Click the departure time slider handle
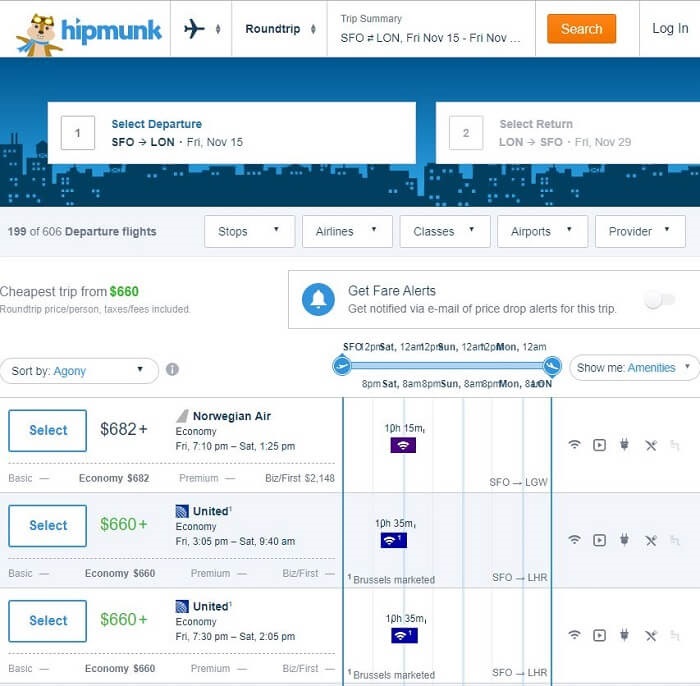 pos(342,366)
